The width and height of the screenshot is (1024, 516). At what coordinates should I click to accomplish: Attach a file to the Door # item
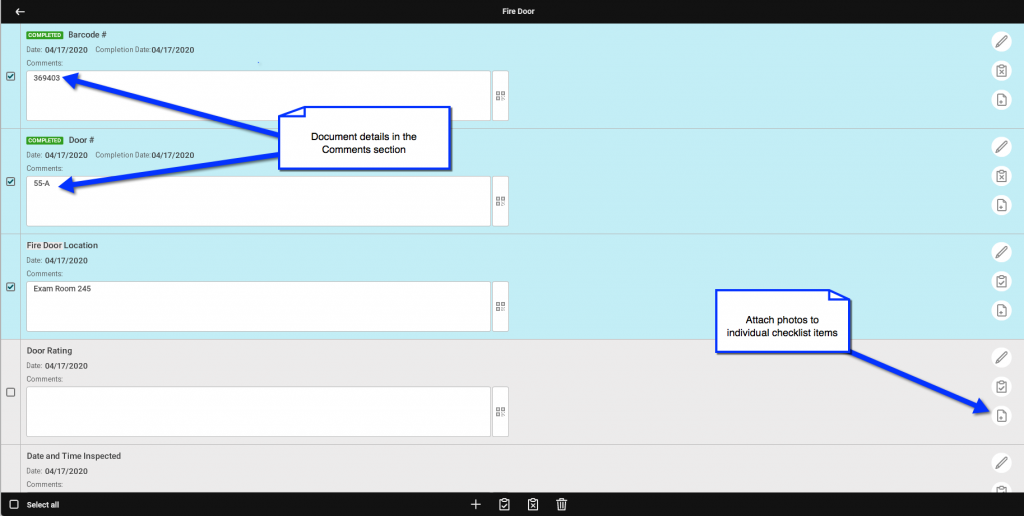tap(1001, 205)
